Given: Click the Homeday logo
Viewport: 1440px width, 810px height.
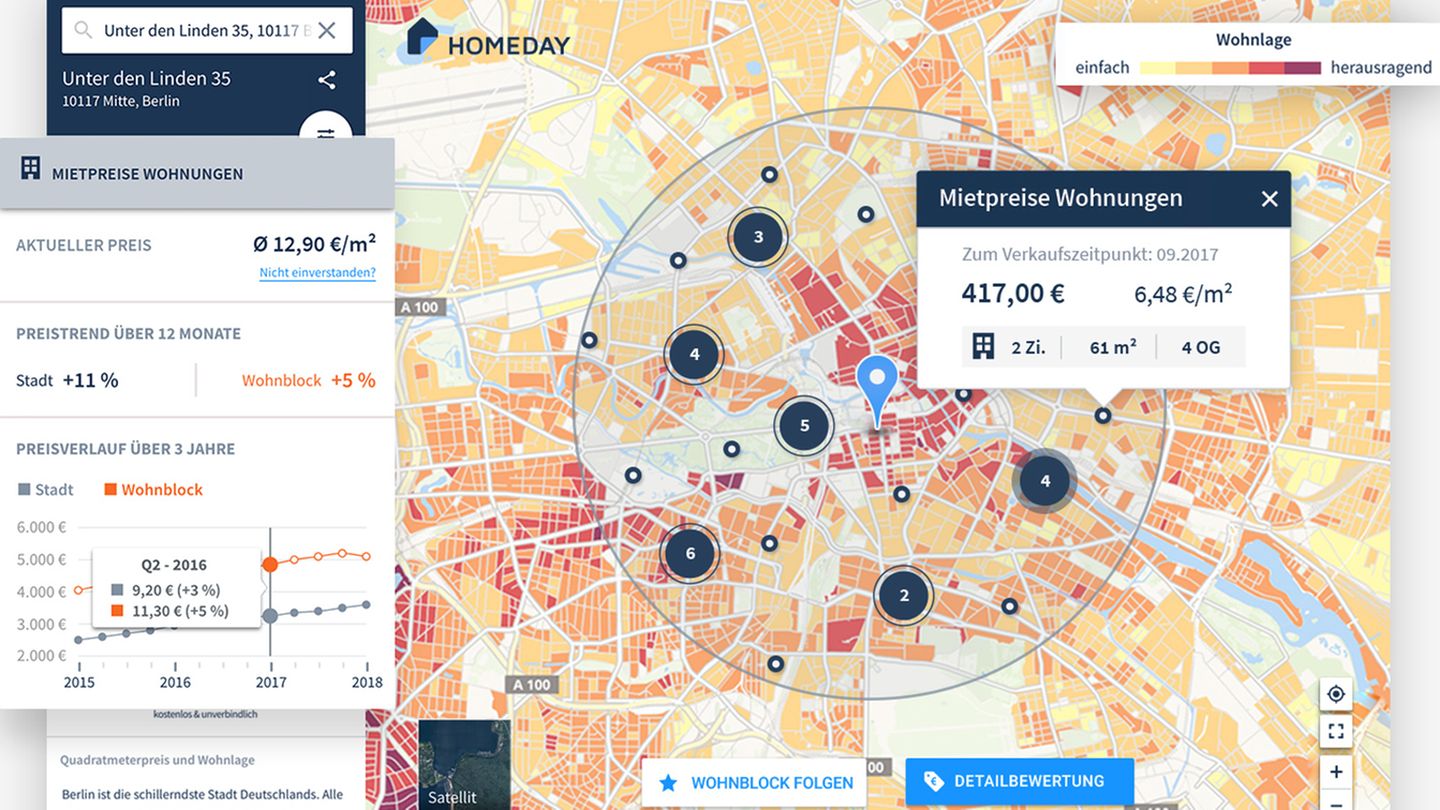Looking at the screenshot, I should (x=488, y=40).
